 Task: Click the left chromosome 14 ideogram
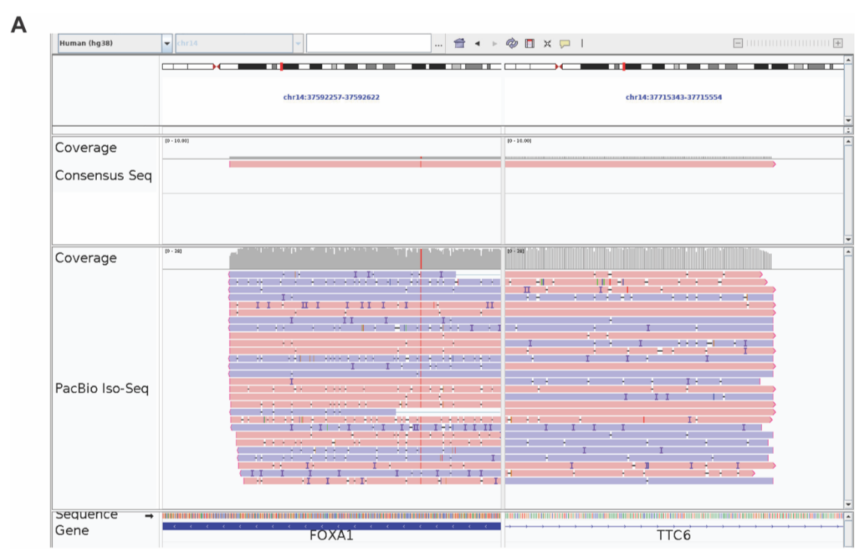click(x=331, y=66)
